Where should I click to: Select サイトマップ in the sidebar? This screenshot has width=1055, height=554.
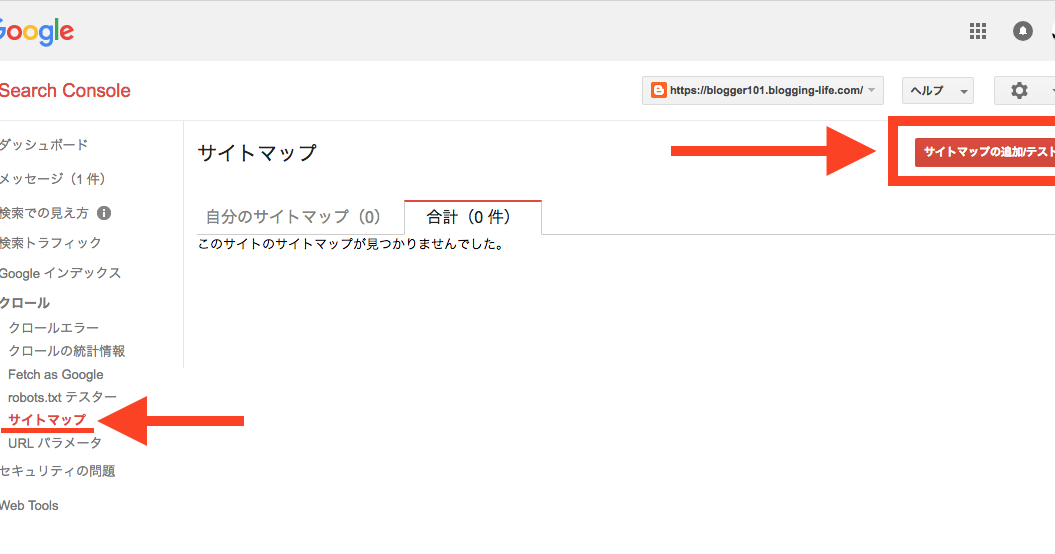tap(47, 420)
